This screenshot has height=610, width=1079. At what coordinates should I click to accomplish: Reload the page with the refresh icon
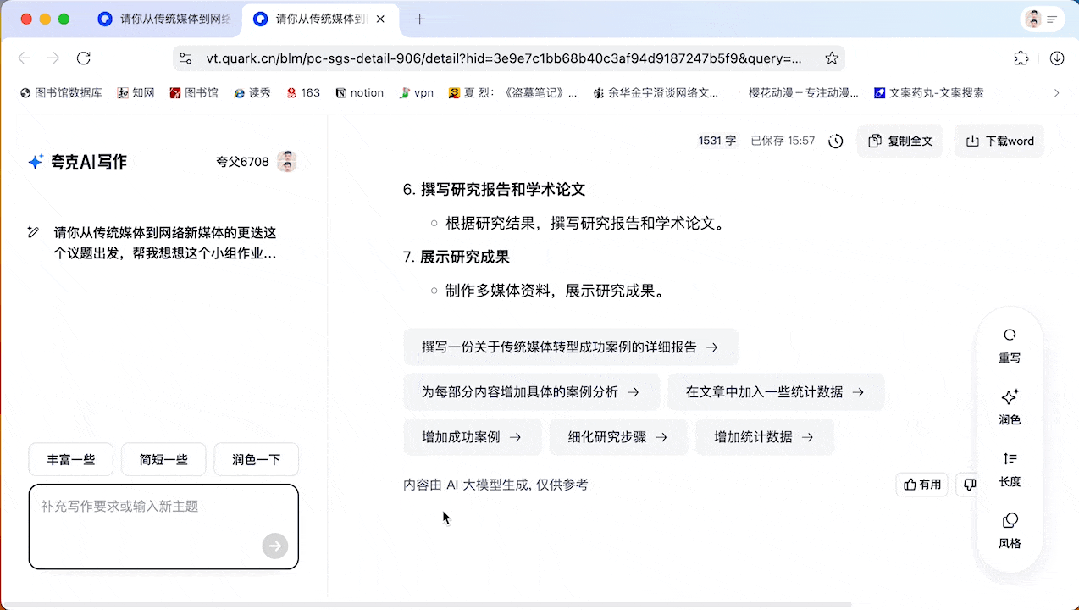click(x=84, y=59)
